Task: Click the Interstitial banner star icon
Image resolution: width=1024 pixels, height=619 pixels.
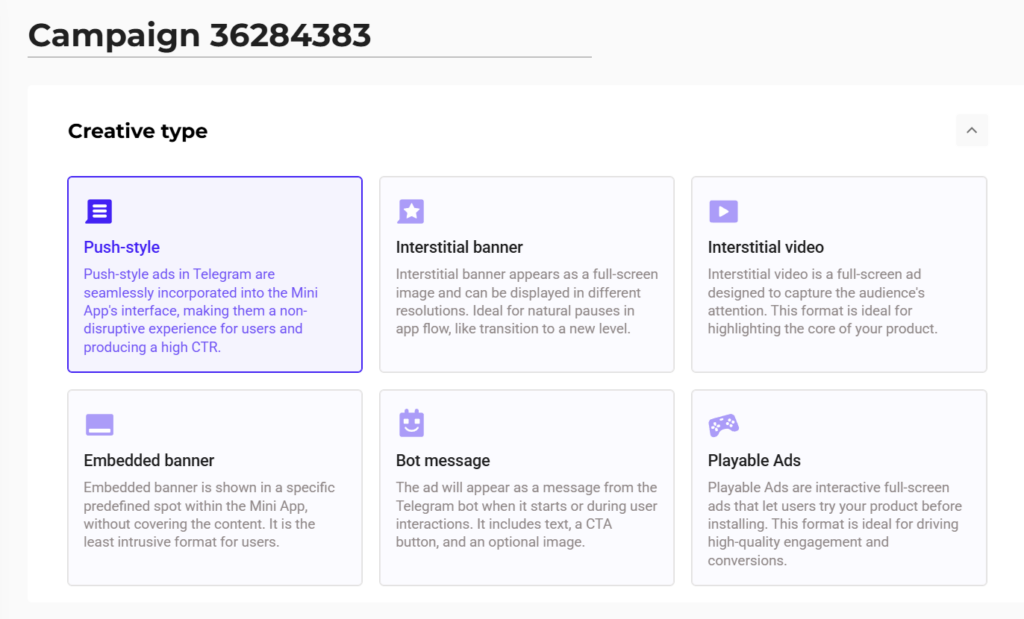Action: pos(411,211)
